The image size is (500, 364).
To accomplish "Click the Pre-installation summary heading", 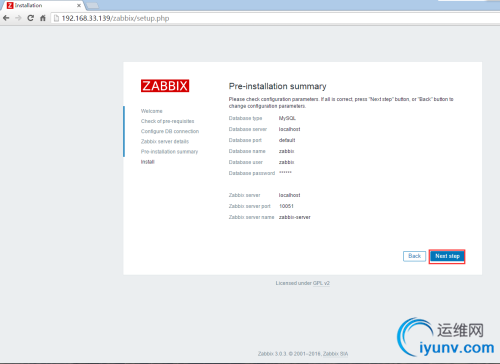I will (x=277, y=86).
